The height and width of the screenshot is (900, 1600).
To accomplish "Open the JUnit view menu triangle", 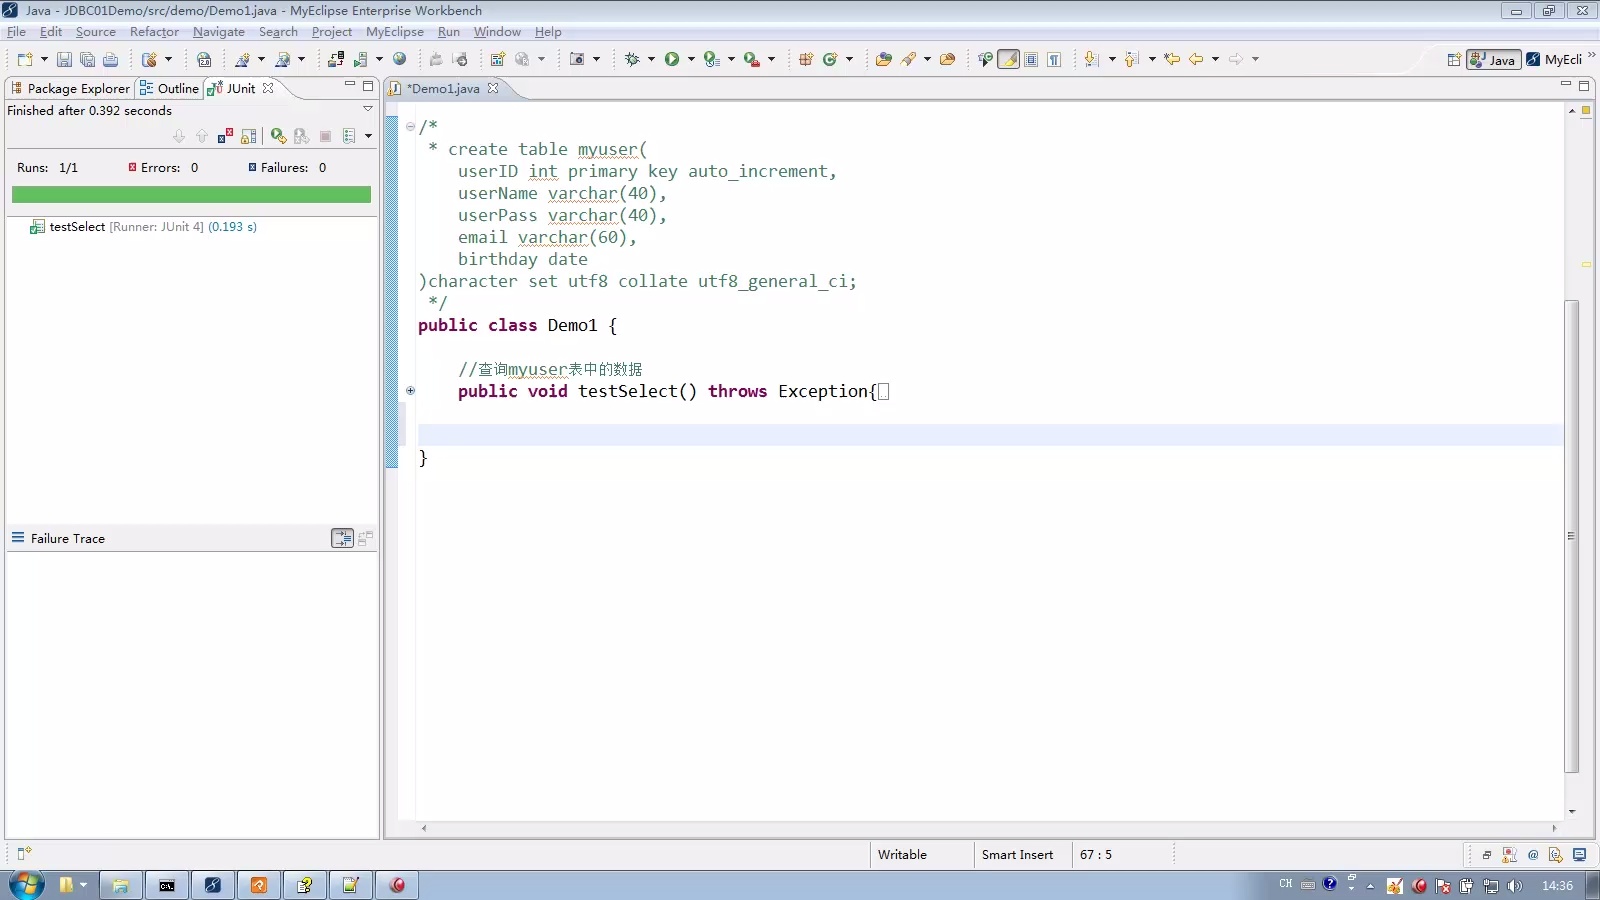I will click(x=367, y=109).
